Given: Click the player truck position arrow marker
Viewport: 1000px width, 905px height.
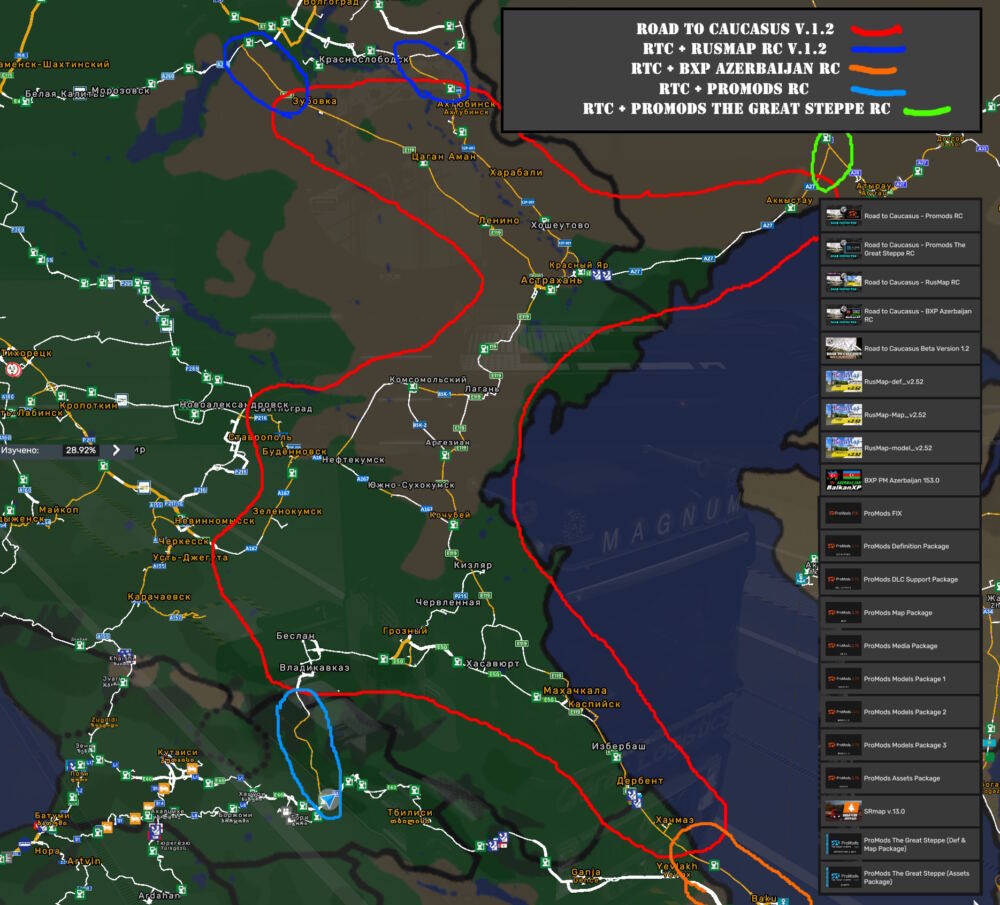Looking at the screenshot, I should 329,800.
